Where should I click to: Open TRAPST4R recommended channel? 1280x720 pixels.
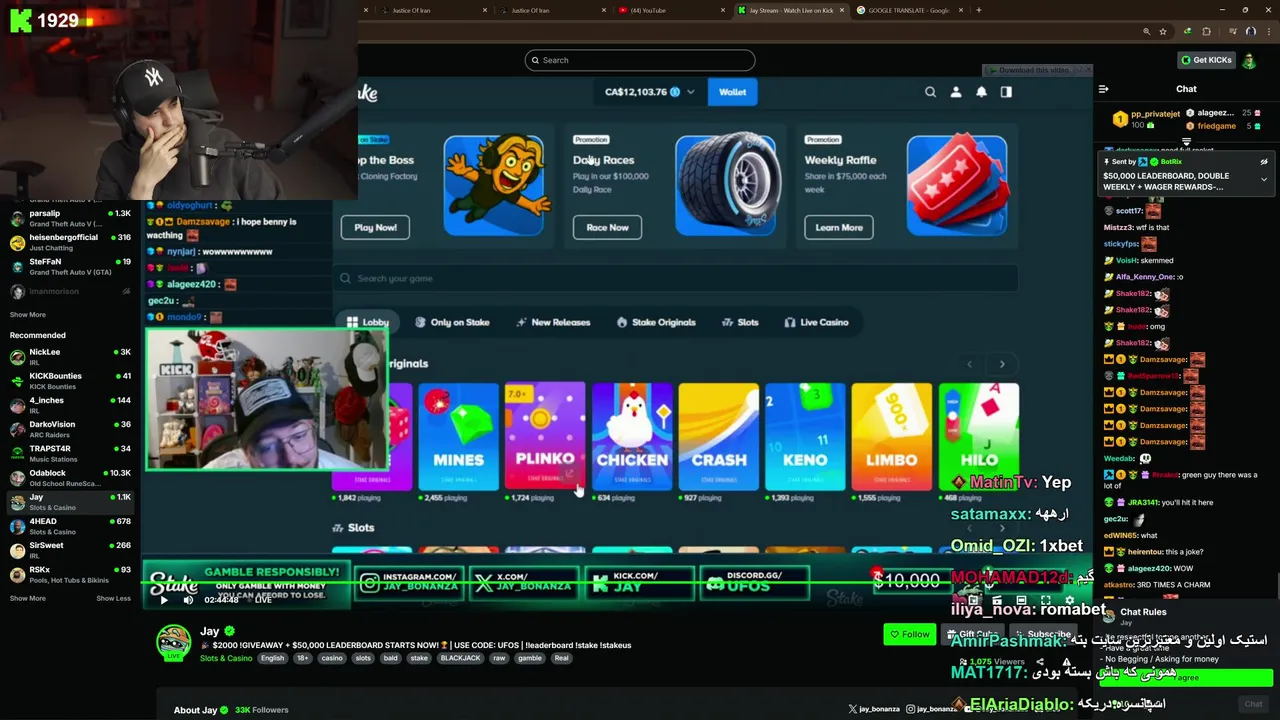[x=70, y=453]
